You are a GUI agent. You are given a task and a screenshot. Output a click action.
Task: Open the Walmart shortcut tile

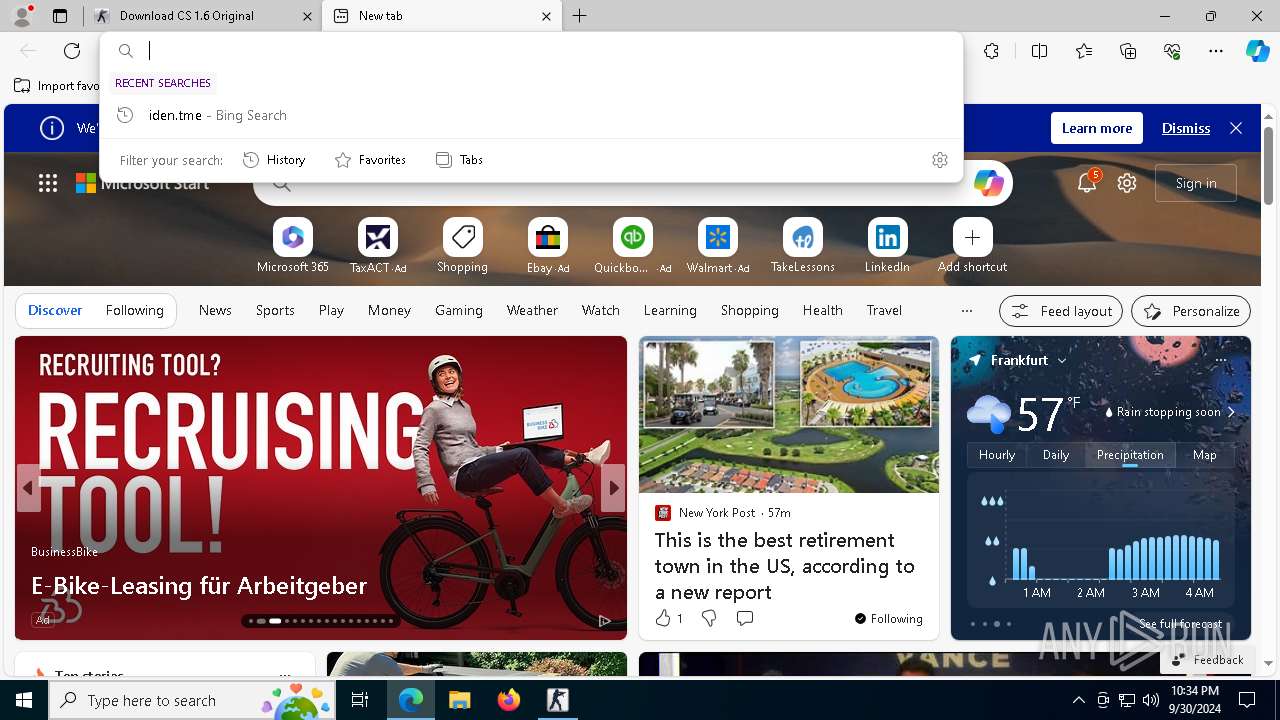coord(717,245)
